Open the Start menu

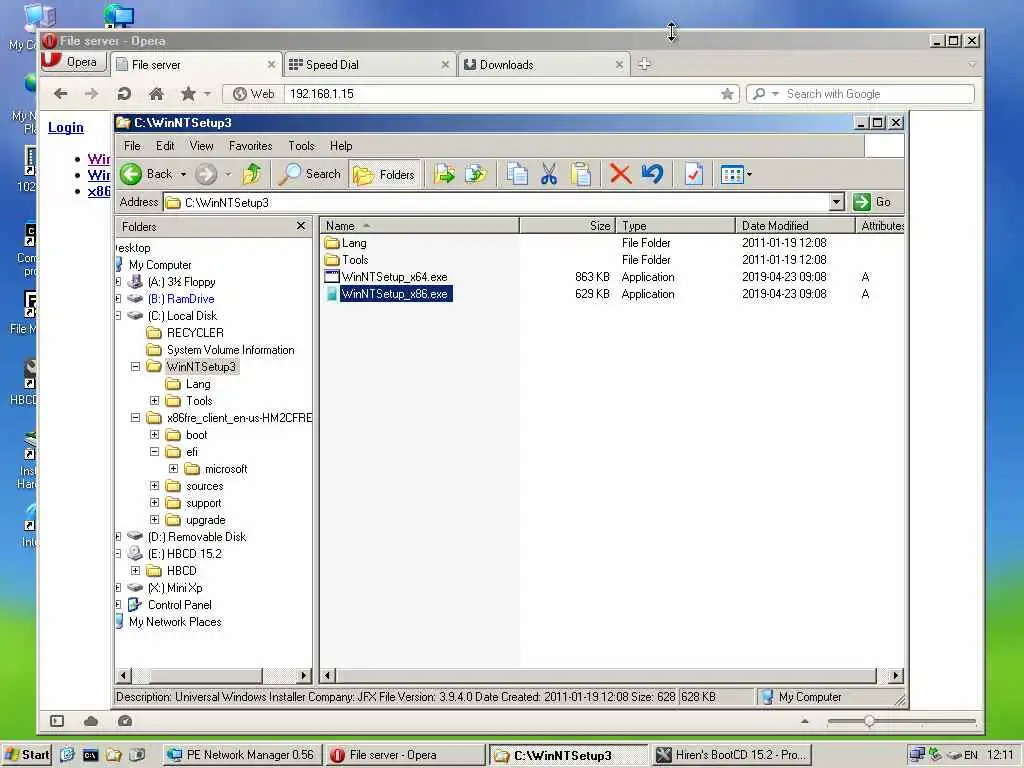[27, 755]
